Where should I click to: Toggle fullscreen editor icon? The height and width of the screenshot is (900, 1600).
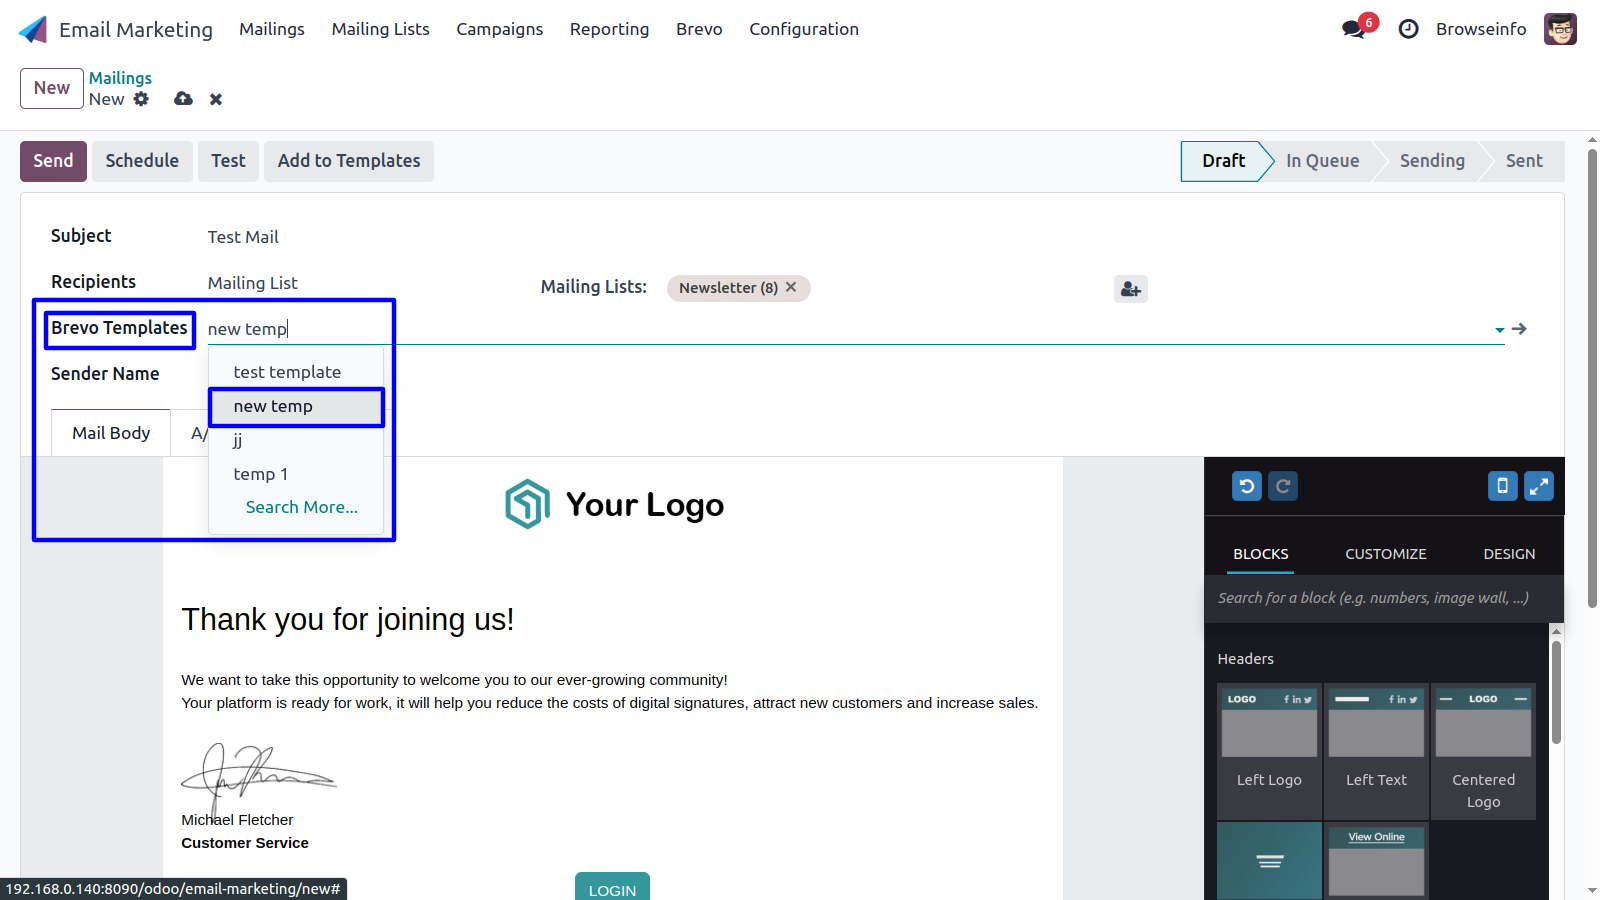click(1539, 487)
